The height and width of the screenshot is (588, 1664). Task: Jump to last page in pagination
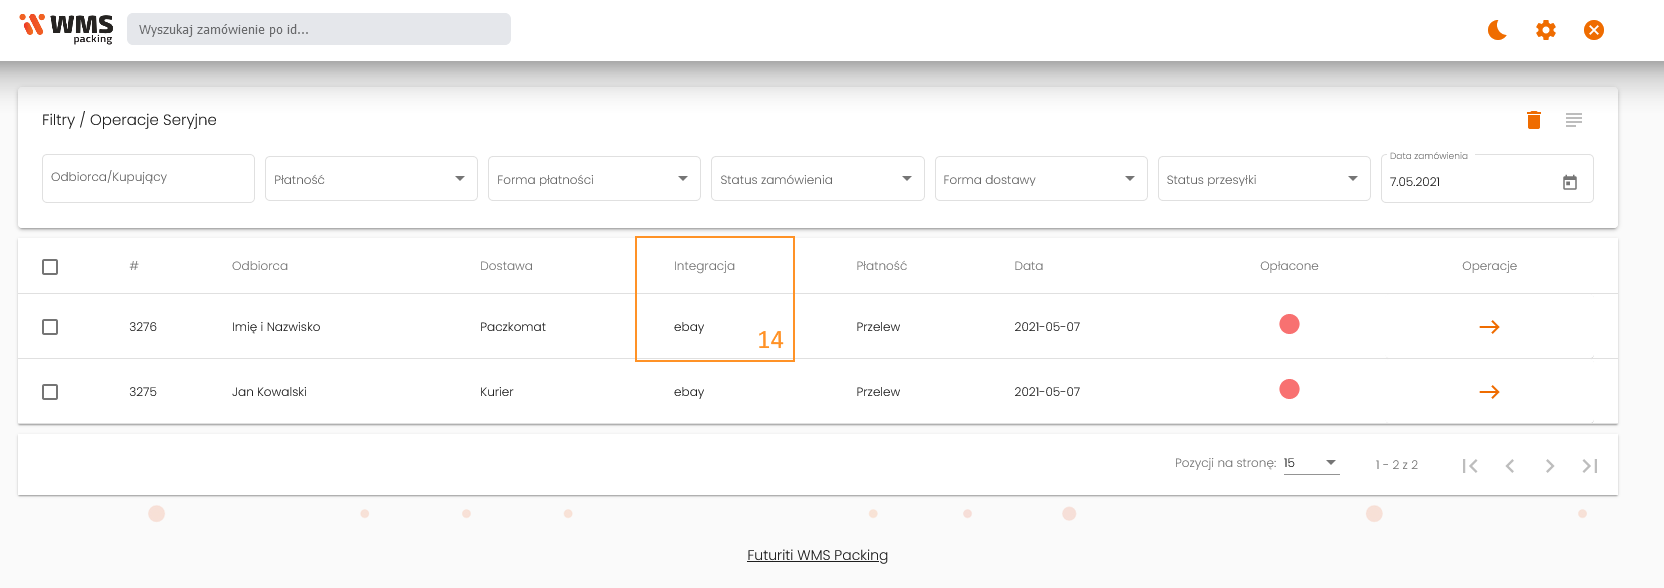1589,466
